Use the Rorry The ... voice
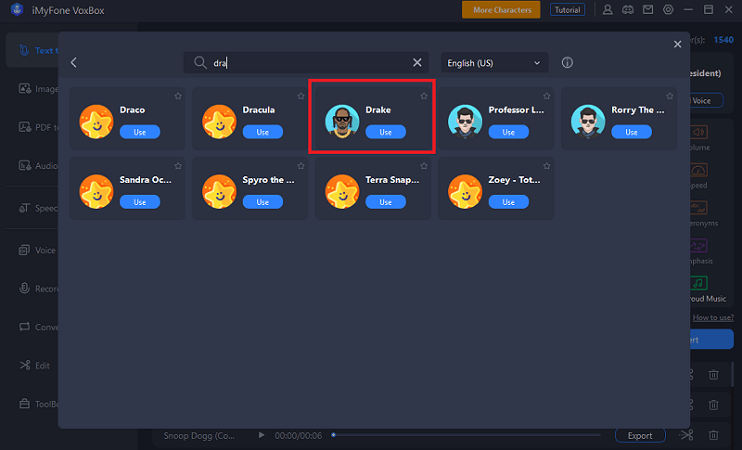The height and width of the screenshot is (450, 742). (631, 132)
